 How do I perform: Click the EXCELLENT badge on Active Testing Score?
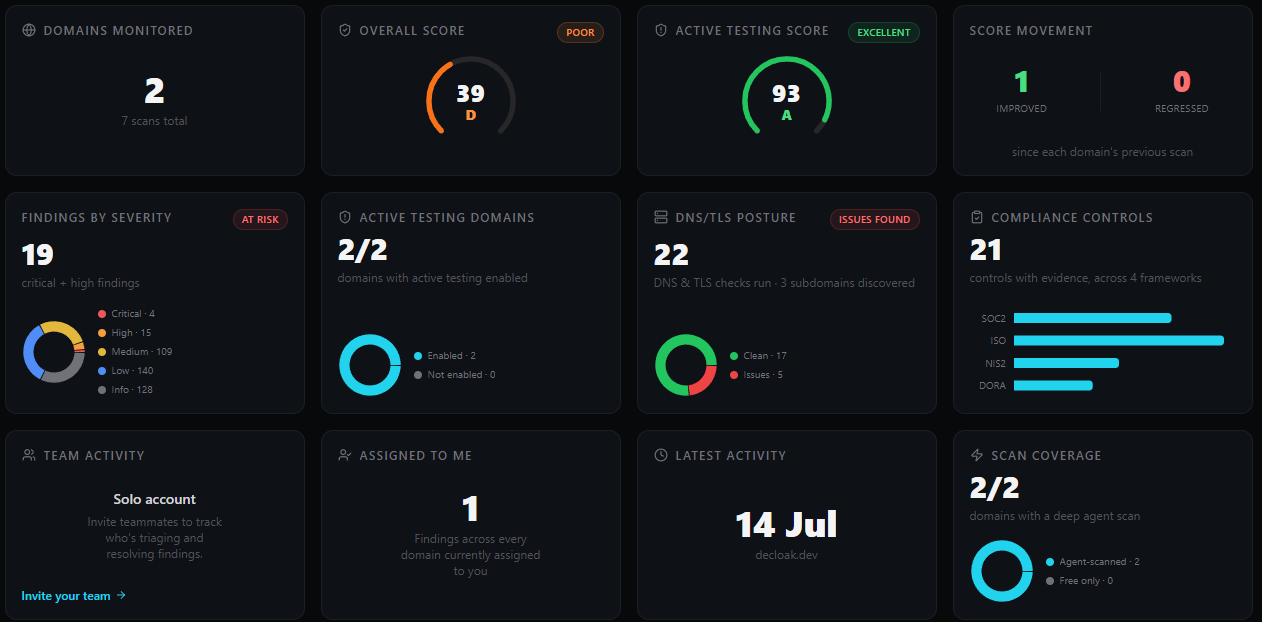(884, 32)
